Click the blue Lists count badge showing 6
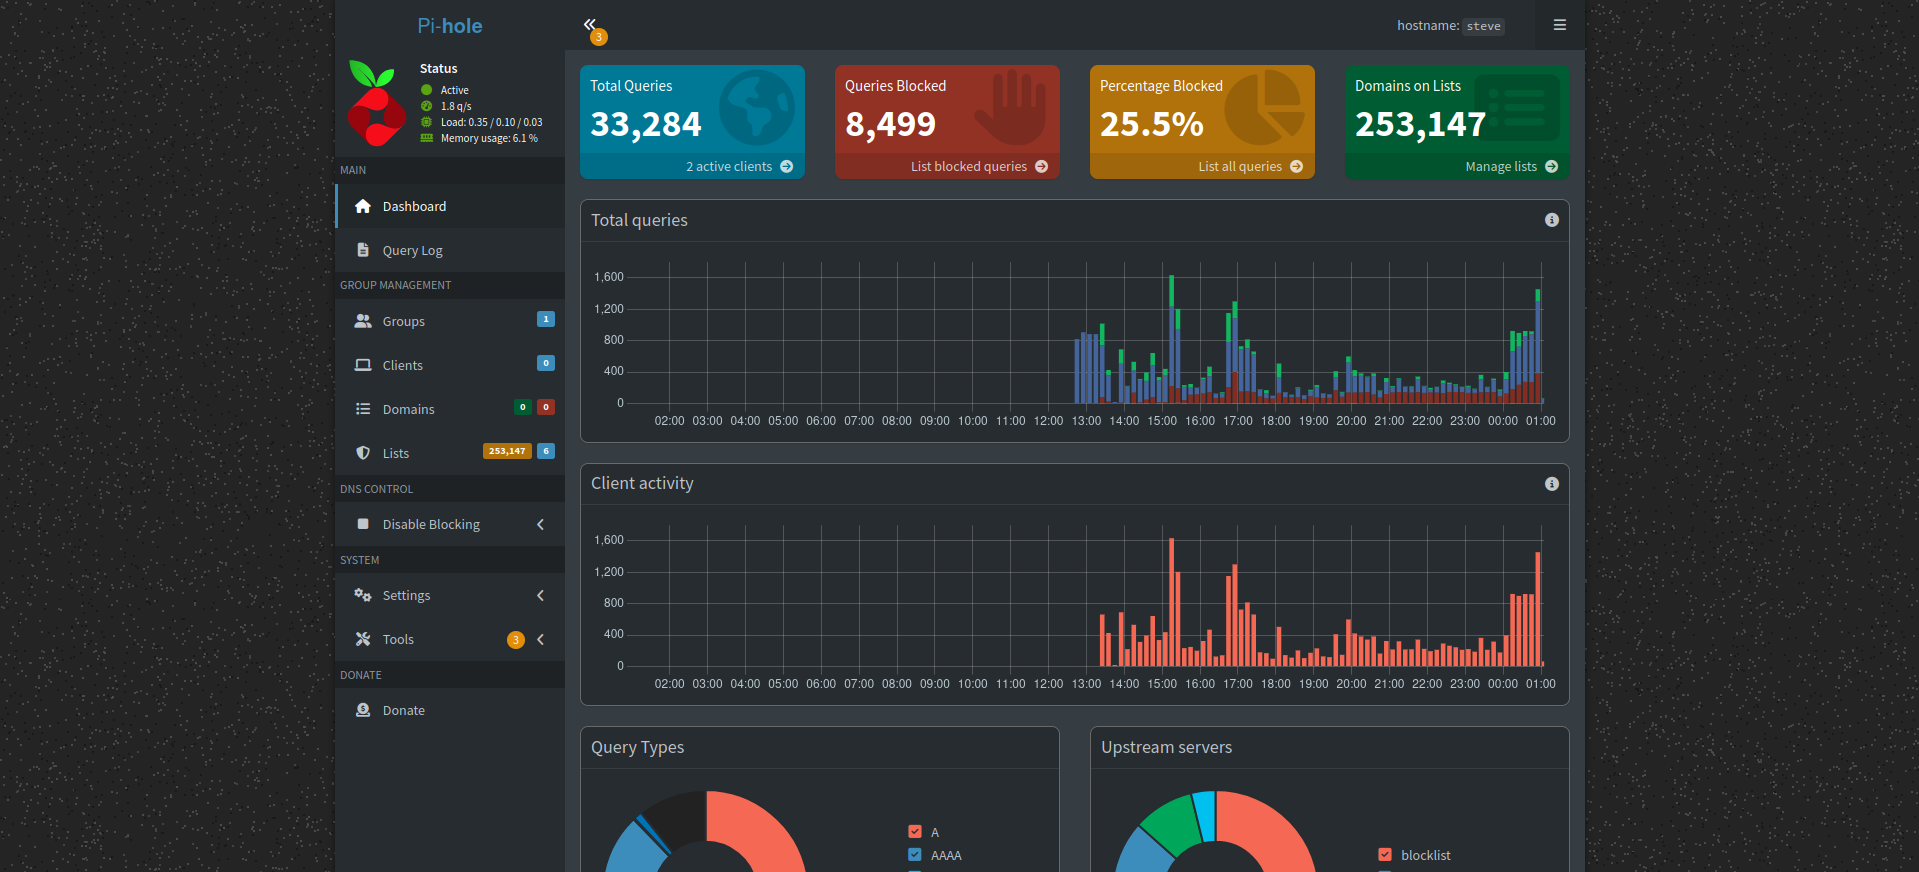 pyautogui.click(x=546, y=451)
